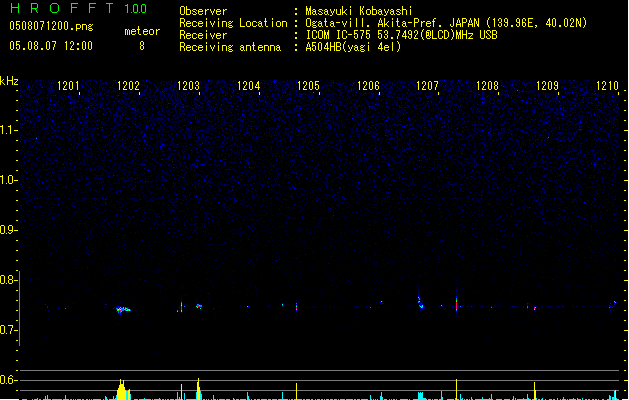Click the yellow power spike after 1207
This screenshot has width=629, height=400.
pos(456,389)
